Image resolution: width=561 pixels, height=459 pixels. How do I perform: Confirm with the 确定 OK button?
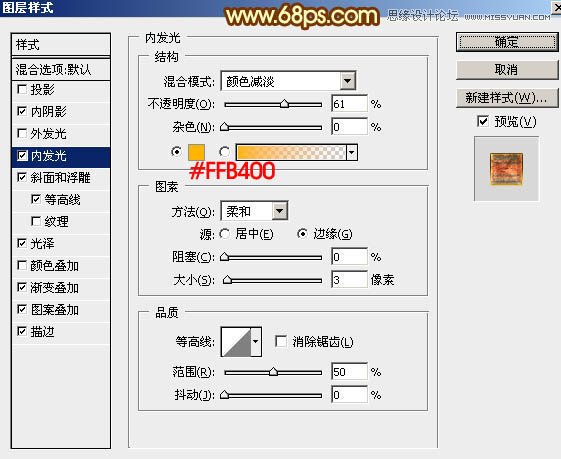click(507, 42)
